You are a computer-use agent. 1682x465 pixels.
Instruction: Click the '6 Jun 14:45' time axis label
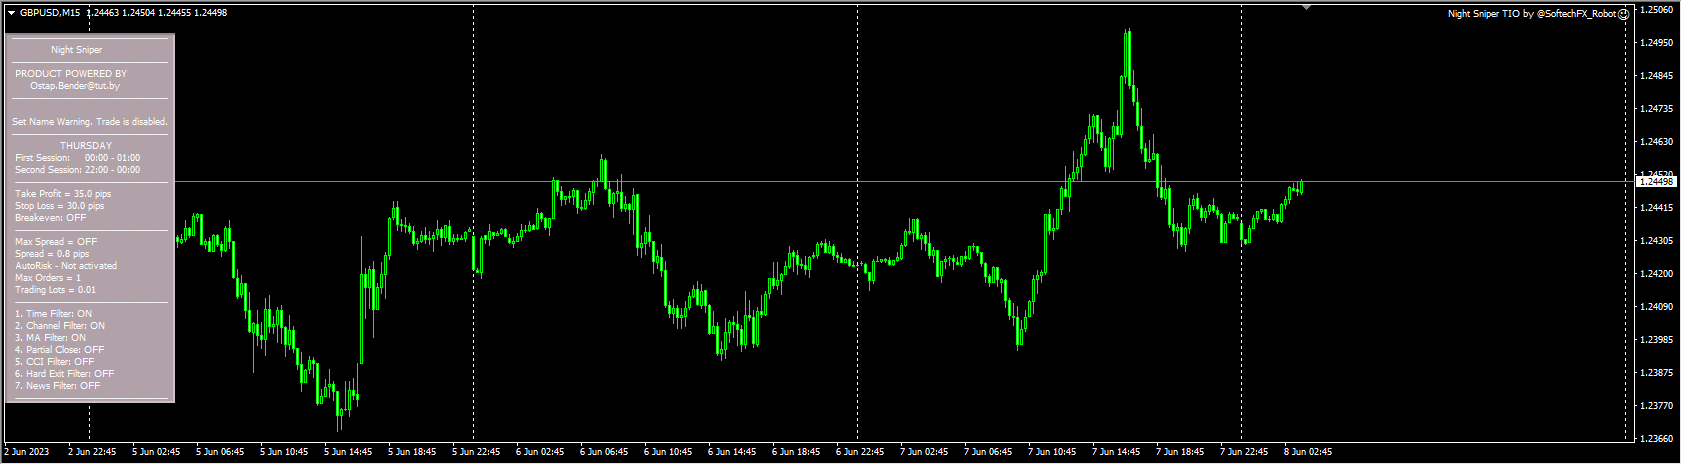pos(732,452)
